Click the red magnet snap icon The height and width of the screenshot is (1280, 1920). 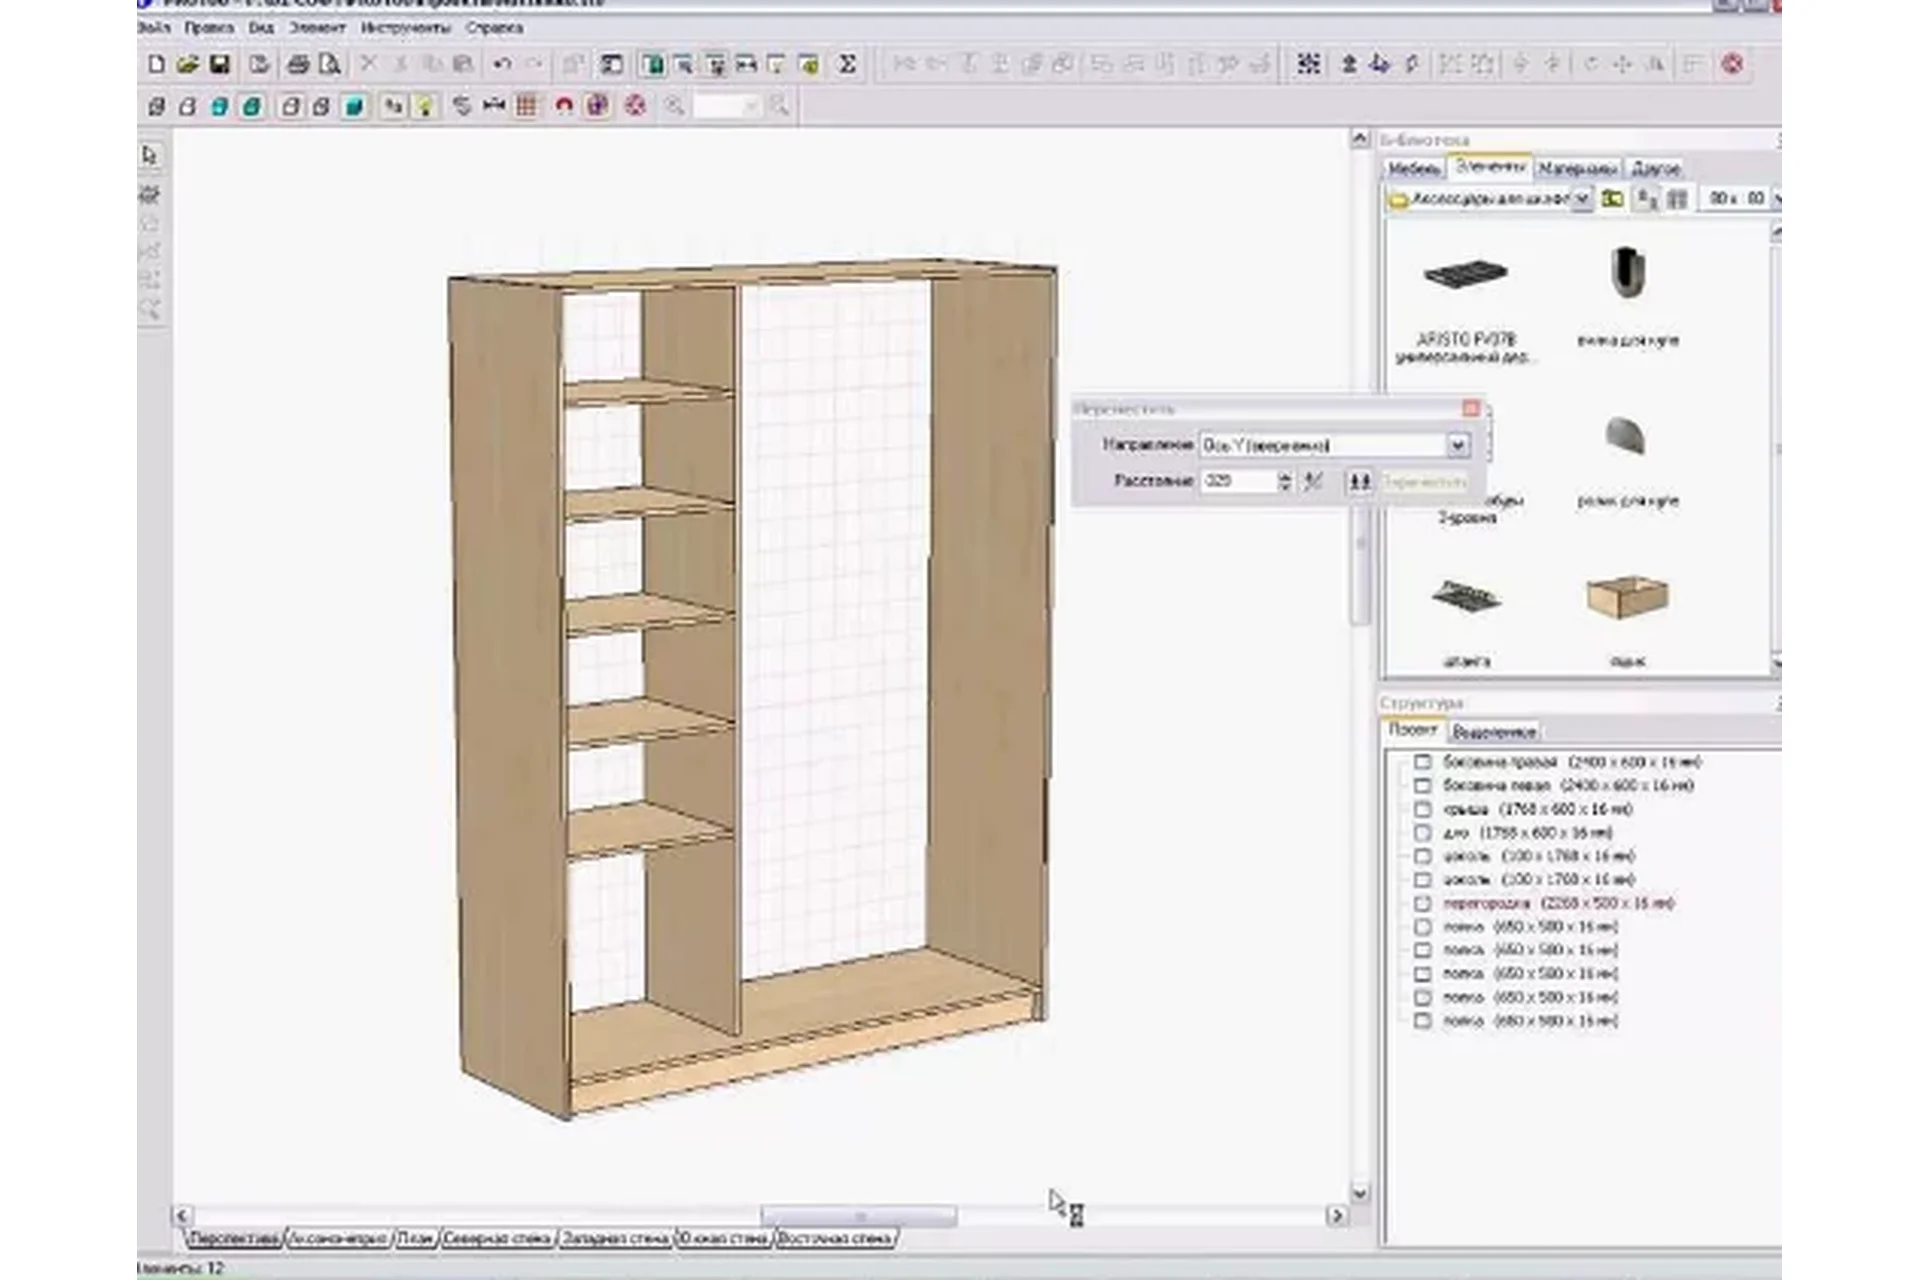coord(564,106)
